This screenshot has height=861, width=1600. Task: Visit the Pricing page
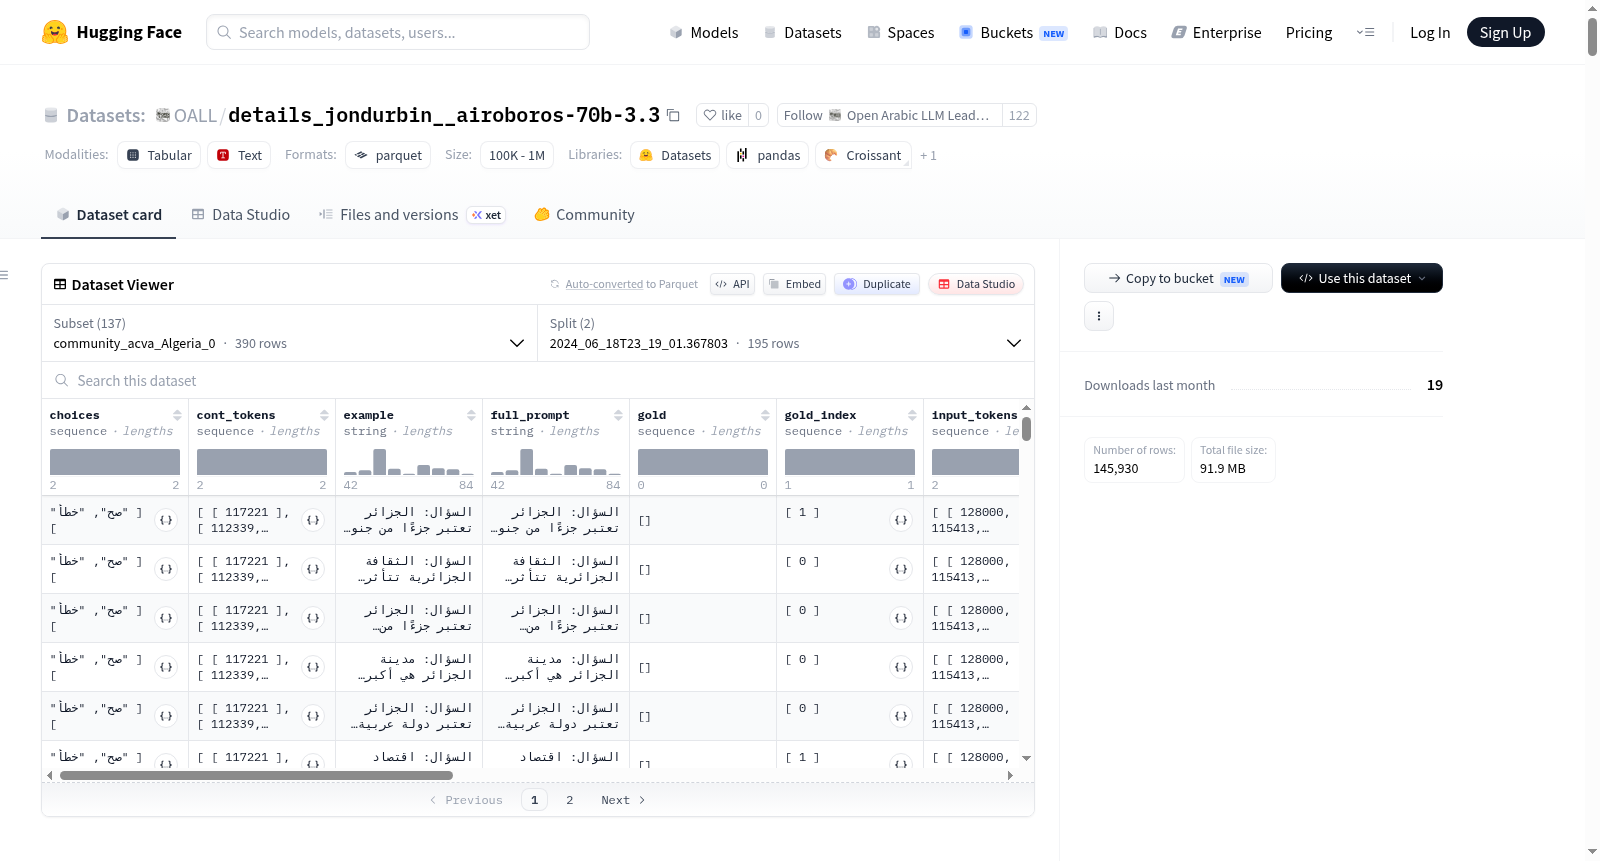1309,32
